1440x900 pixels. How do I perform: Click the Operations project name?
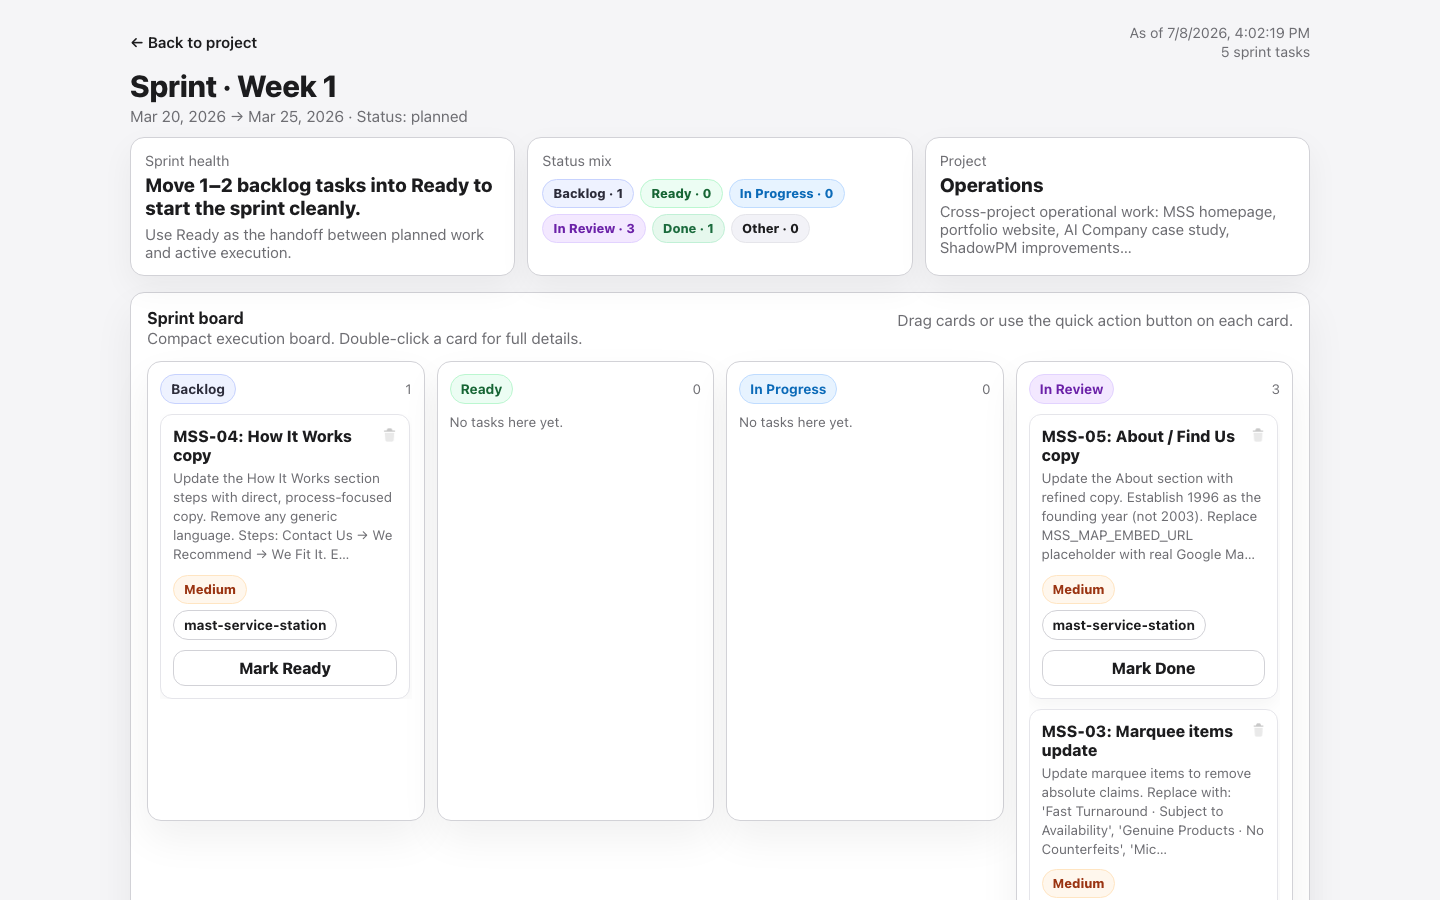tap(991, 186)
